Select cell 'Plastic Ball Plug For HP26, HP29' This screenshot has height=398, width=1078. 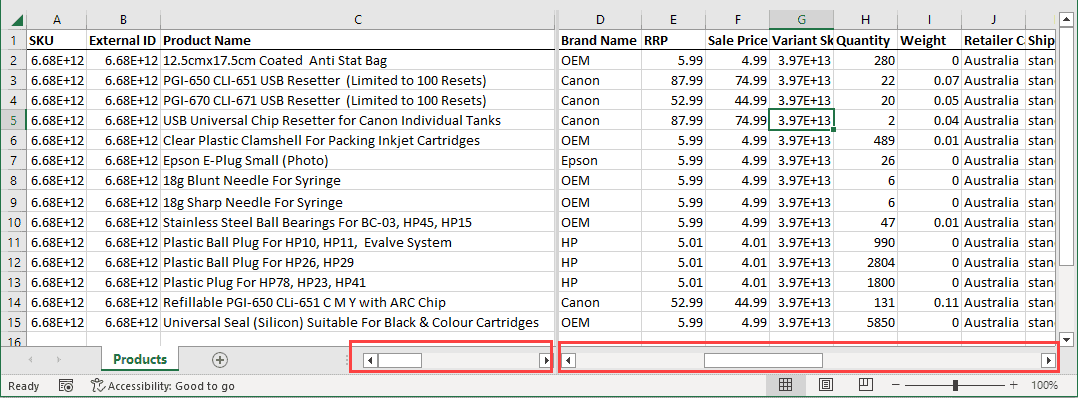pyautogui.click(x=358, y=263)
